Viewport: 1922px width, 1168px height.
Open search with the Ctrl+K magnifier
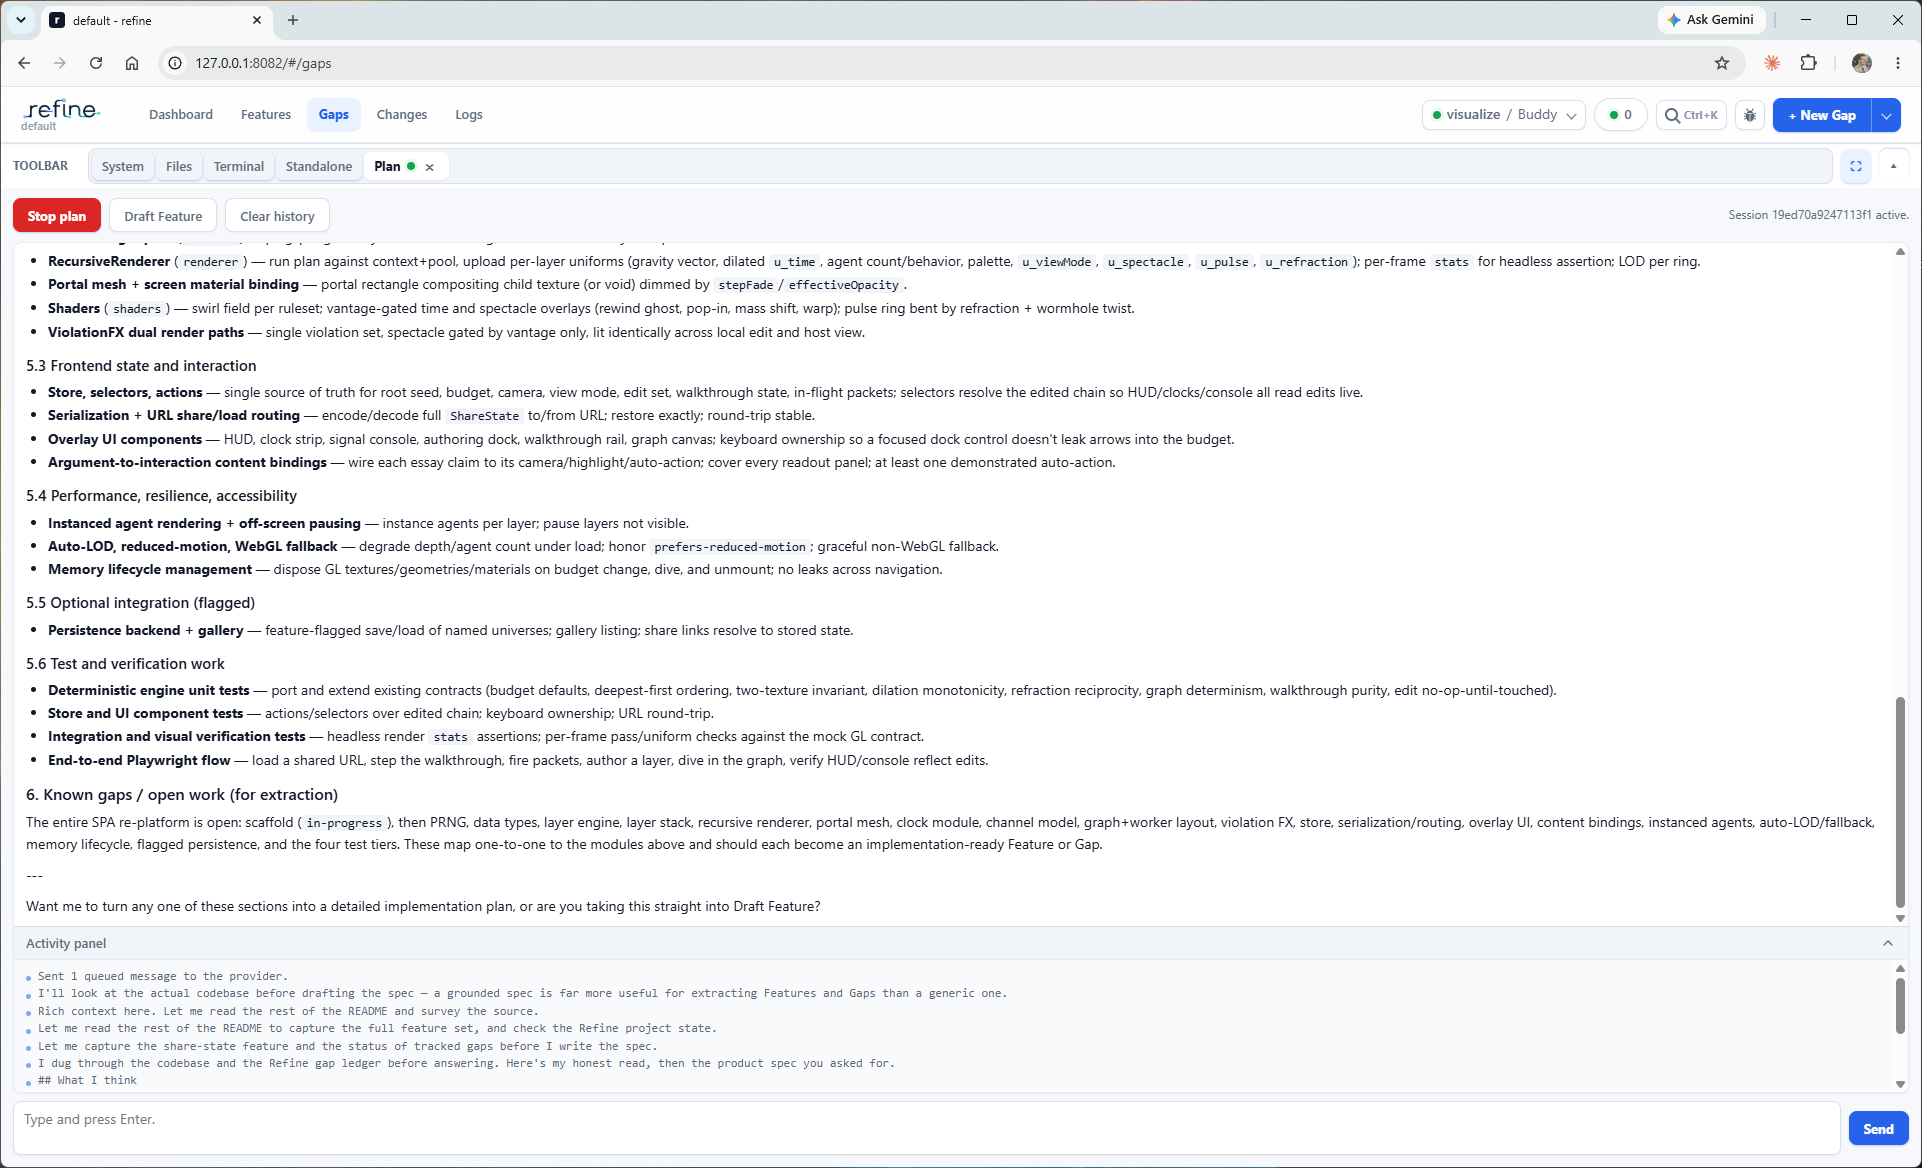(1691, 115)
